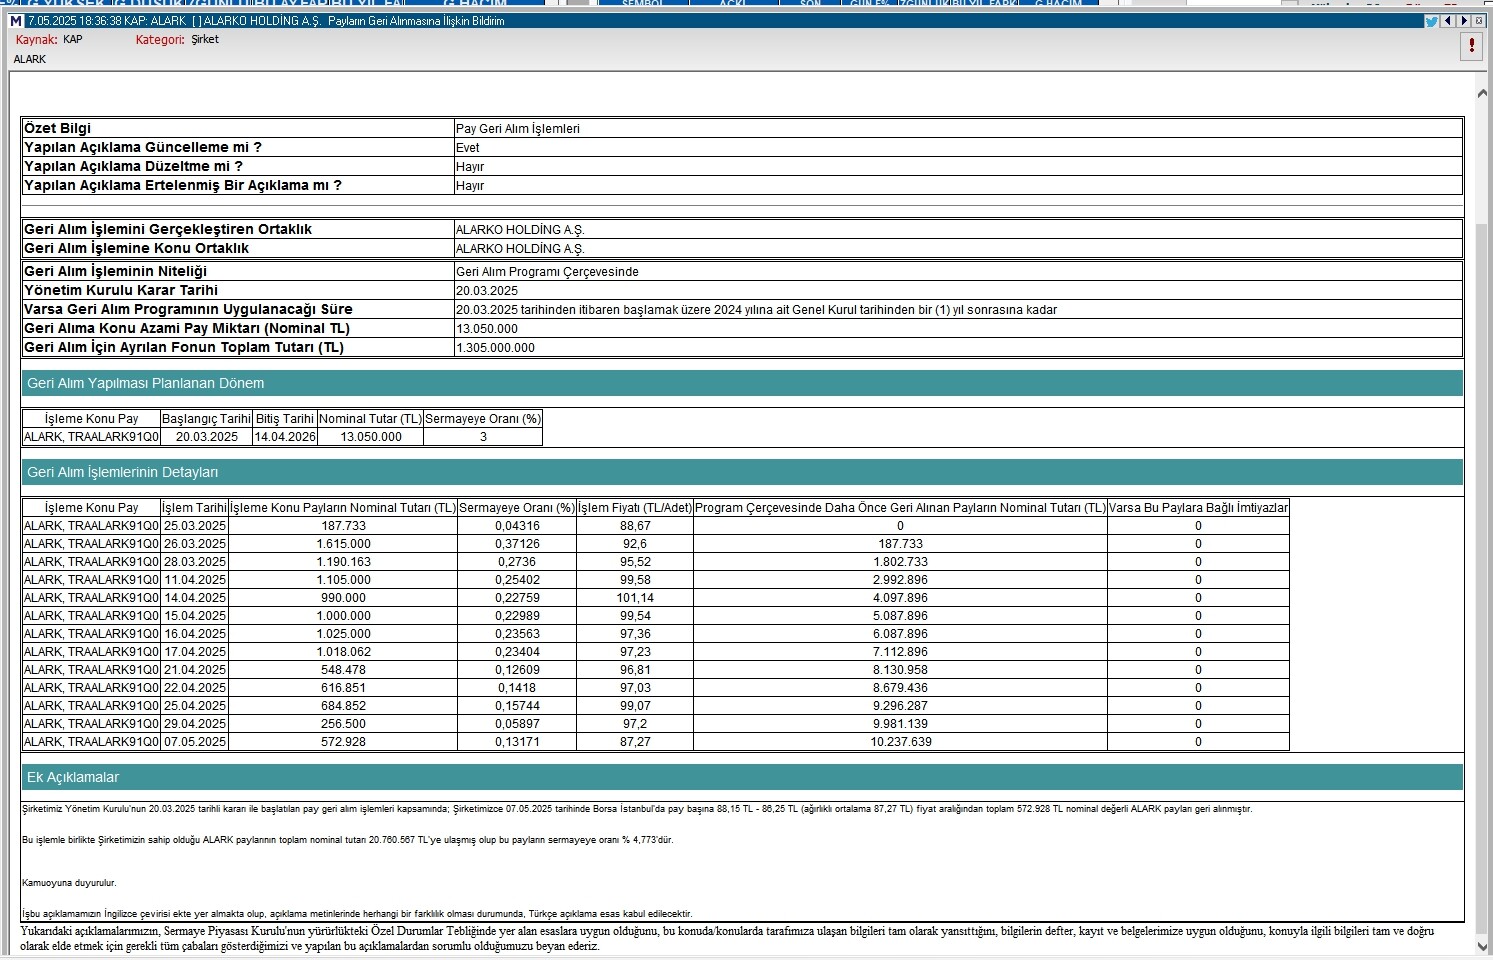Viewport: 1493px width, 960px height.
Task: Click the price 88,67 cell
Action: point(635,526)
